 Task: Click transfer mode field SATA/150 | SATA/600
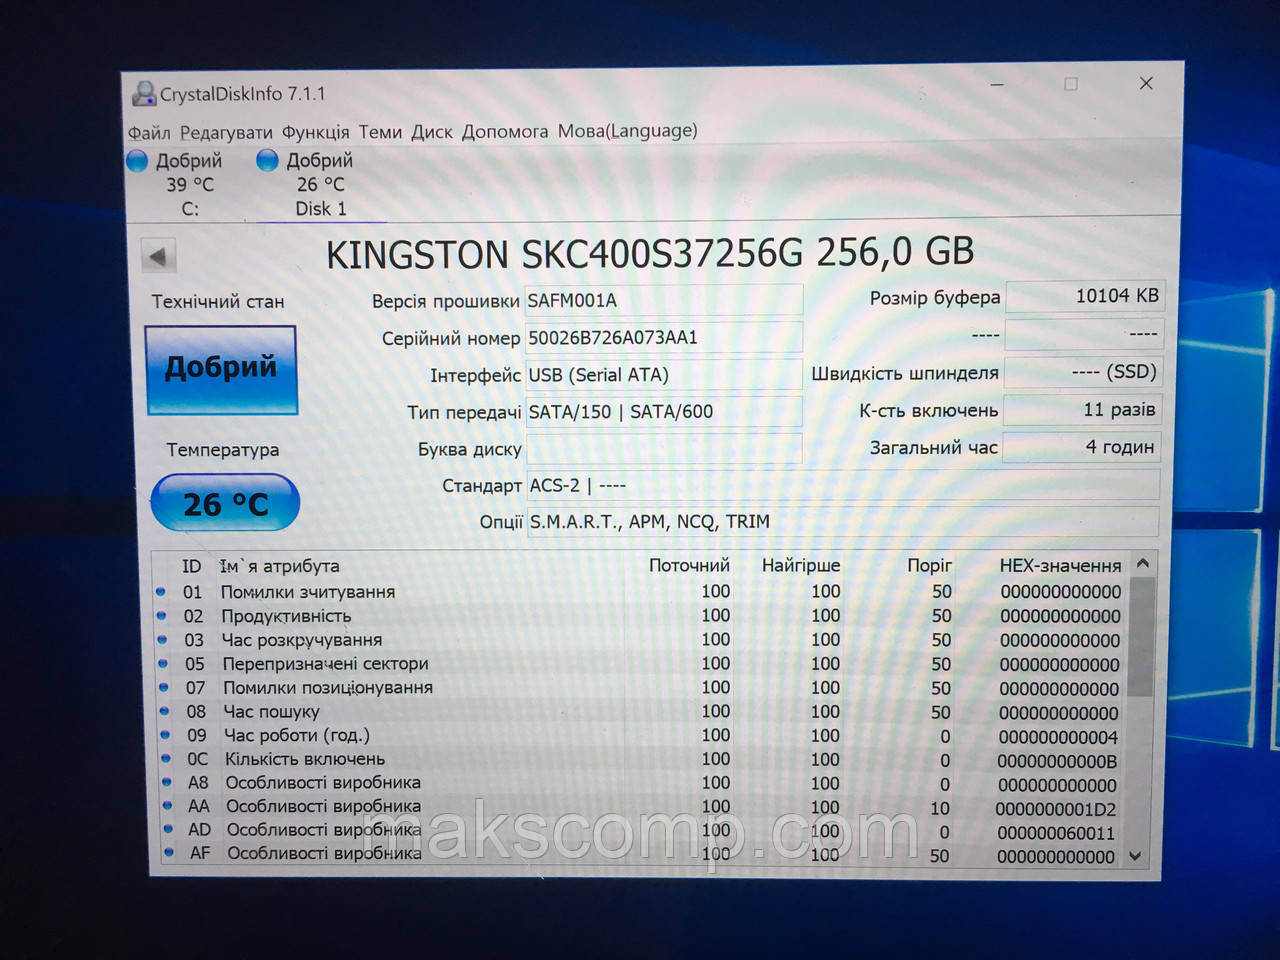(x=663, y=411)
